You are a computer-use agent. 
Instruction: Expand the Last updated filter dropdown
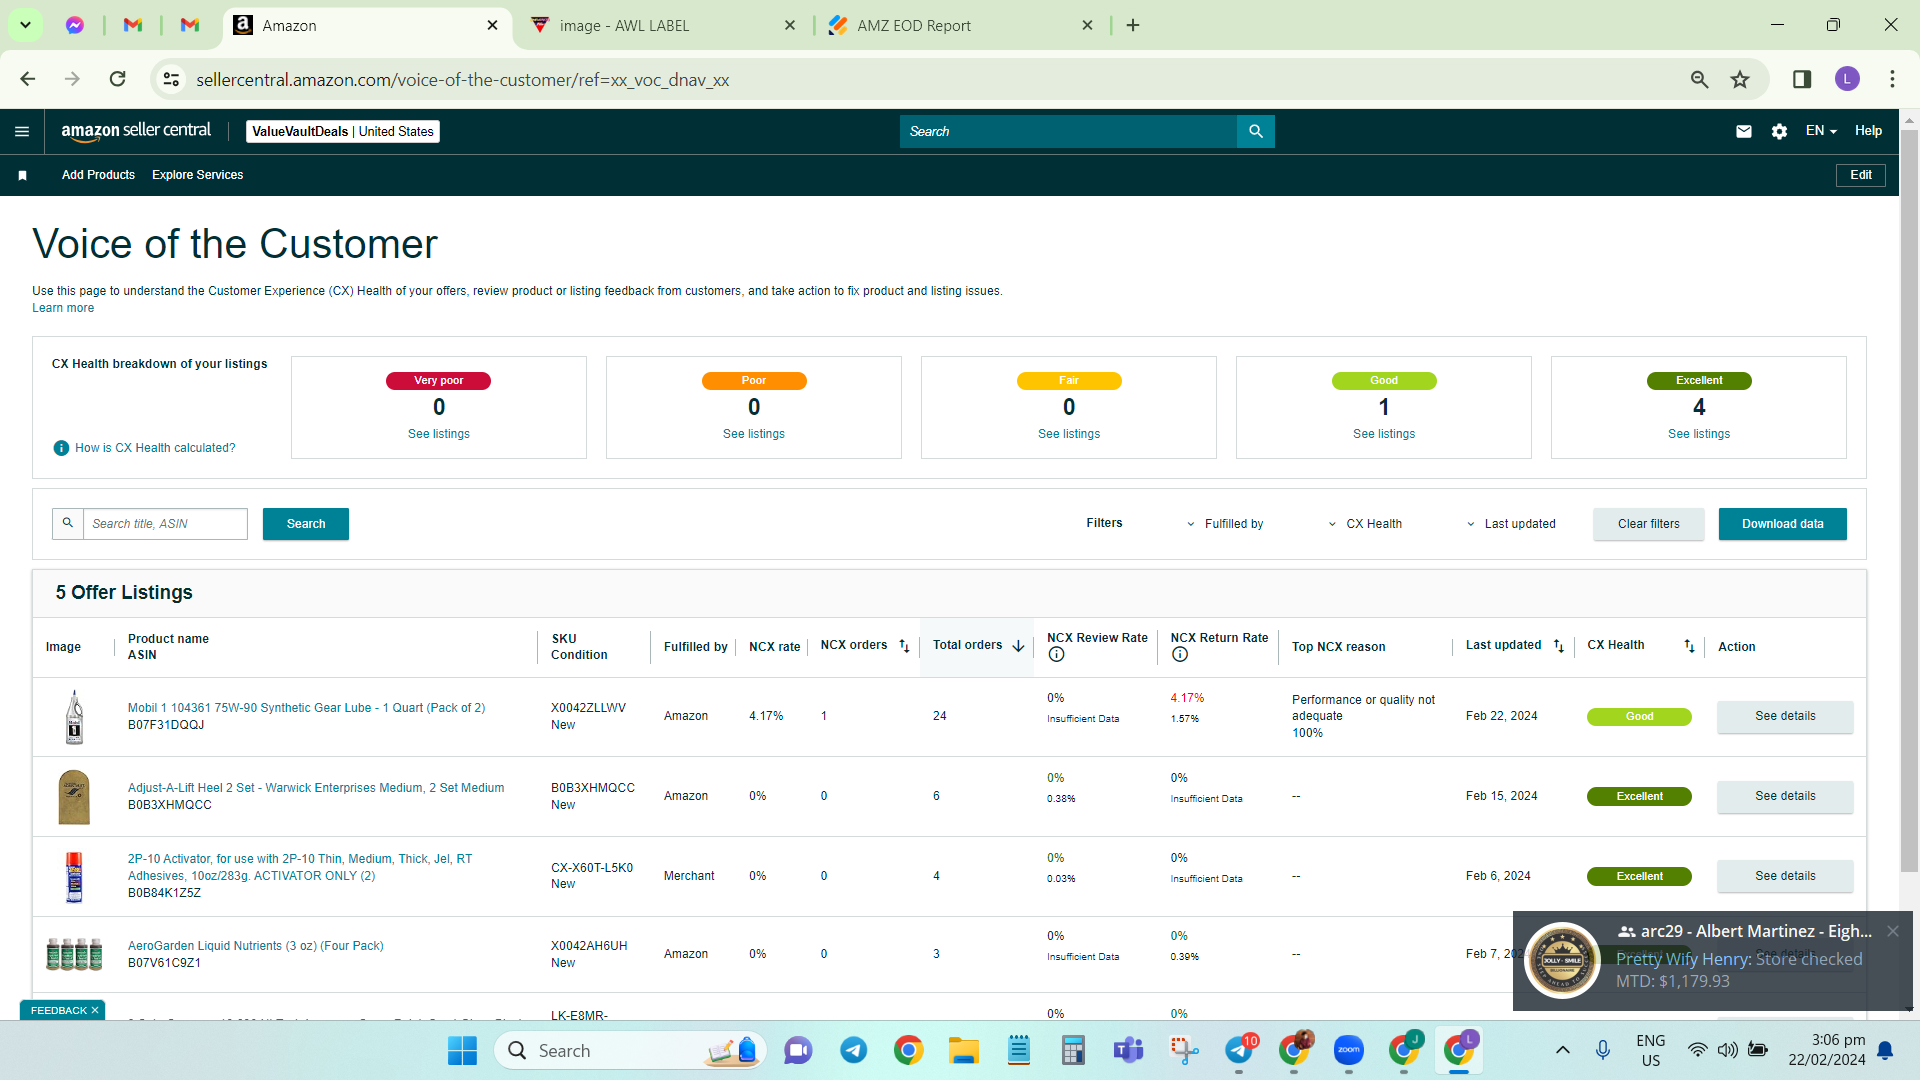coord(1511,524)
